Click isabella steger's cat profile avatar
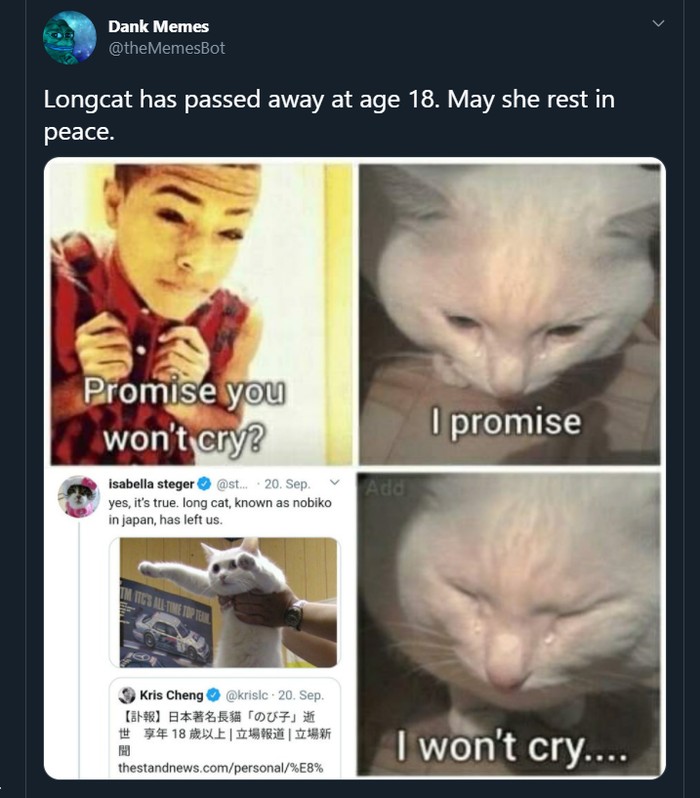700x798 pixels. pos(78,496)
